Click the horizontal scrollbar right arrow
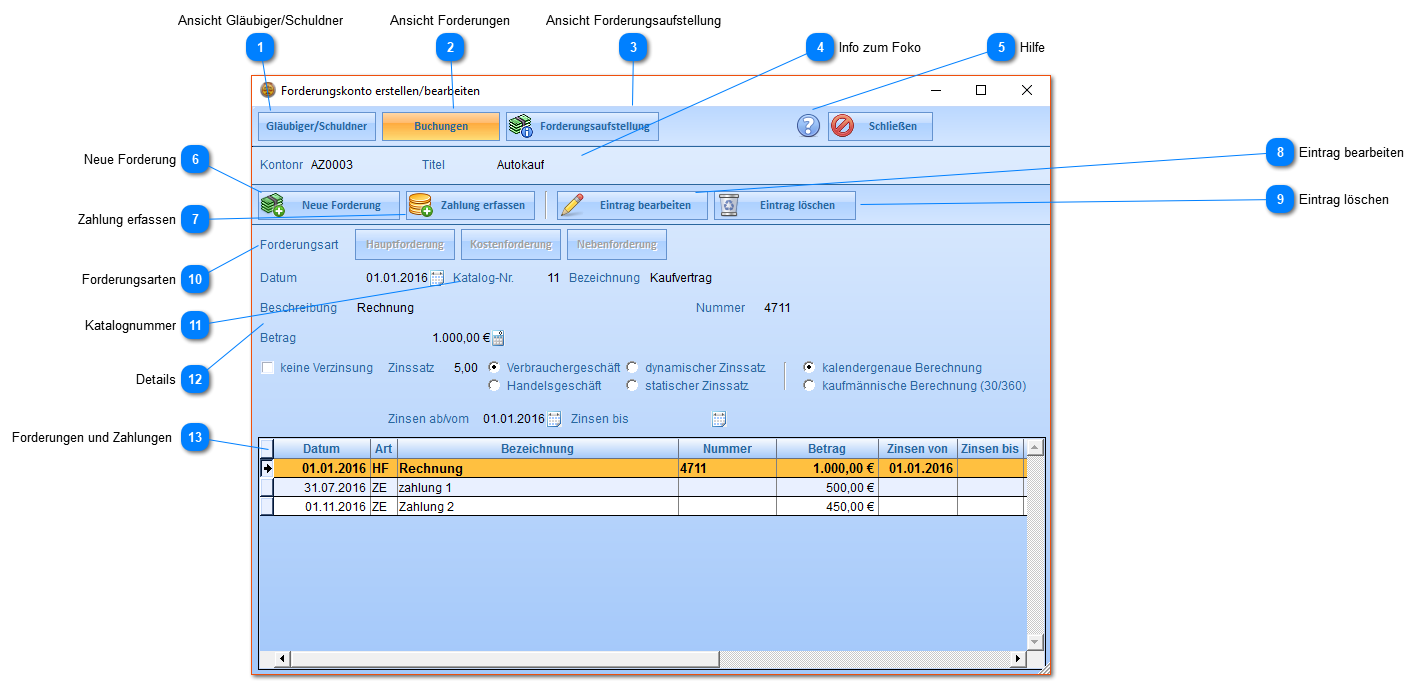 pyautogui.click(x=1018, y=659)
